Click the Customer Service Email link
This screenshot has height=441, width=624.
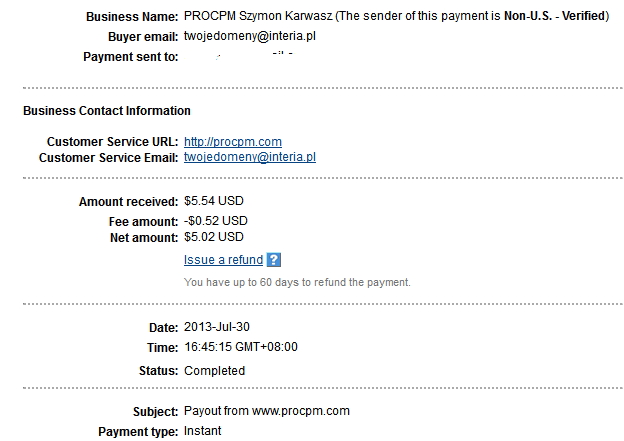(x=250, y=157)
